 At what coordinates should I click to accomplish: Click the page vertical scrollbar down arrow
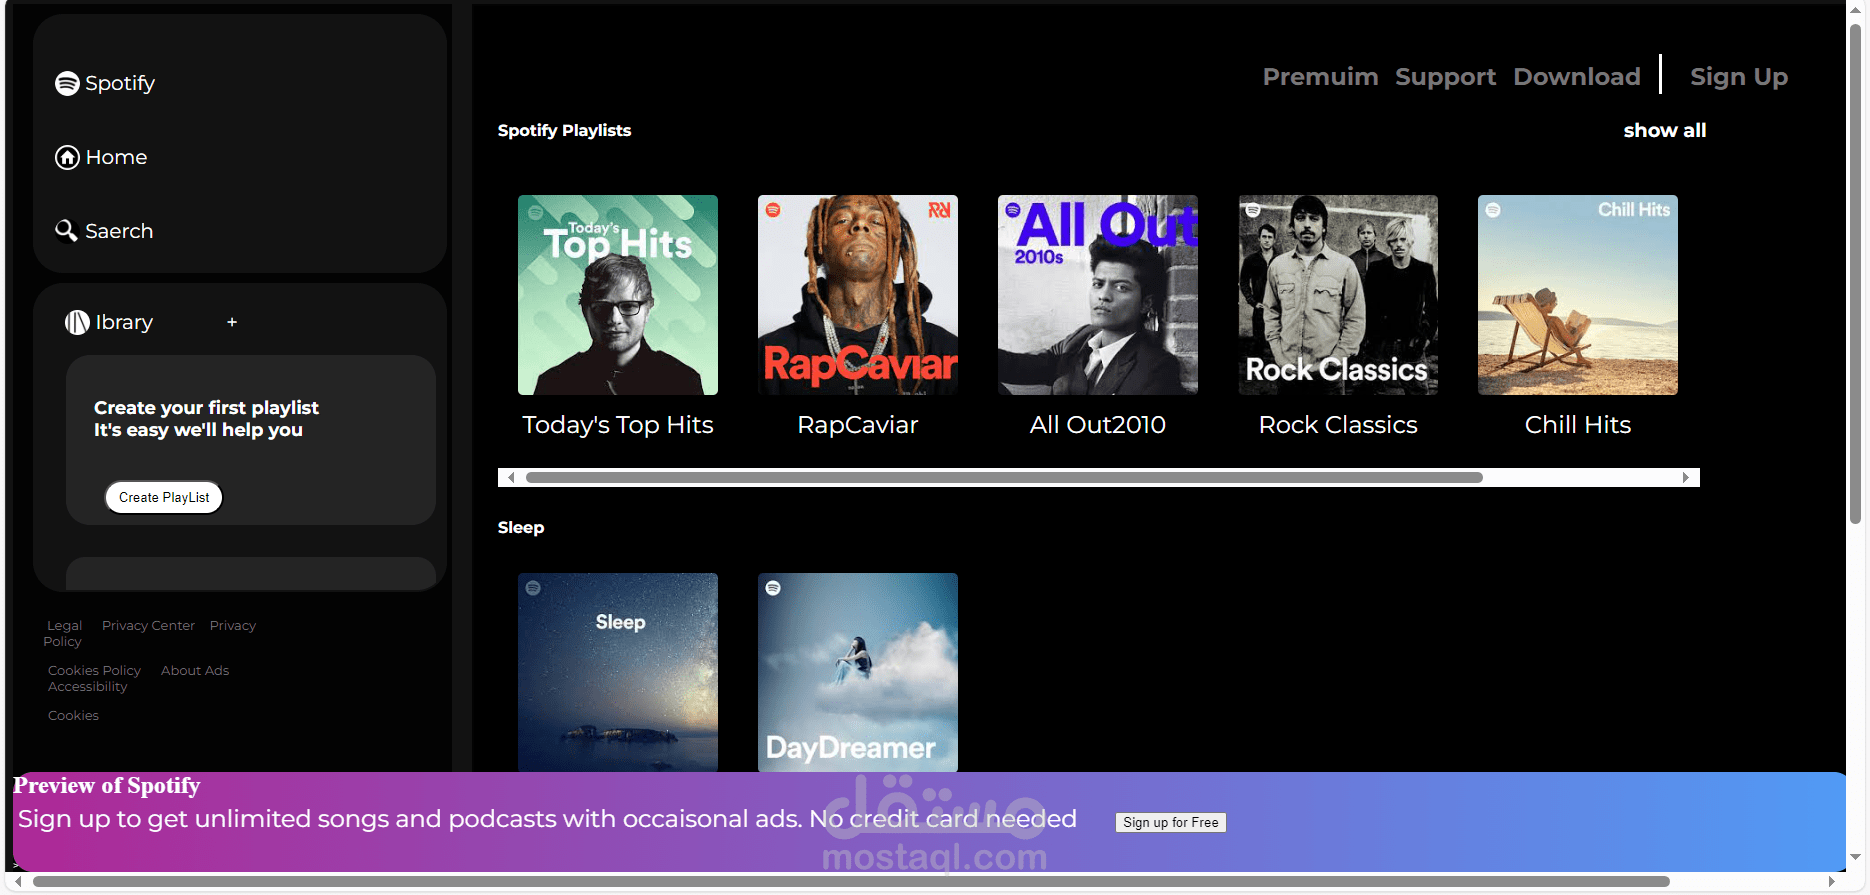[x=1855, y=857]
